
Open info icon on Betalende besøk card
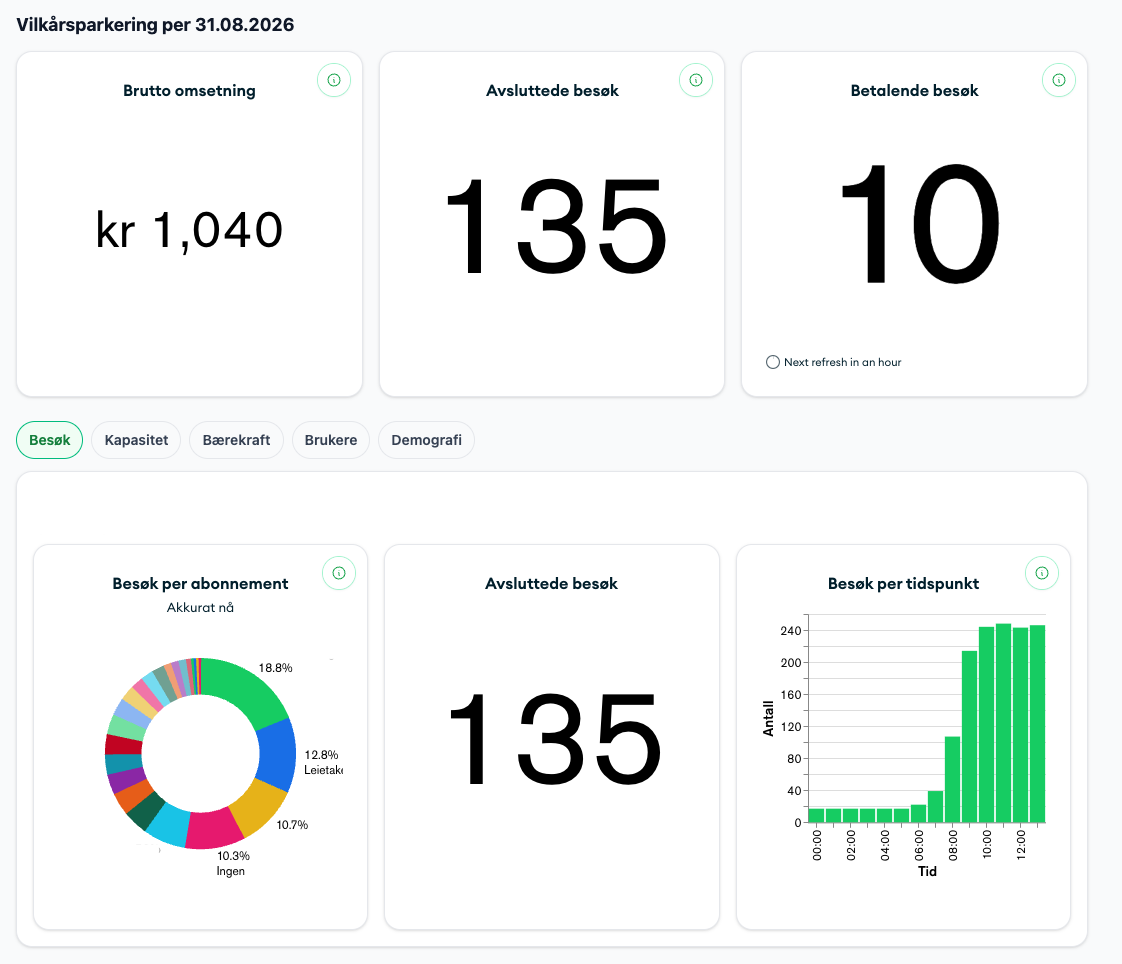tap(1058, 80)
